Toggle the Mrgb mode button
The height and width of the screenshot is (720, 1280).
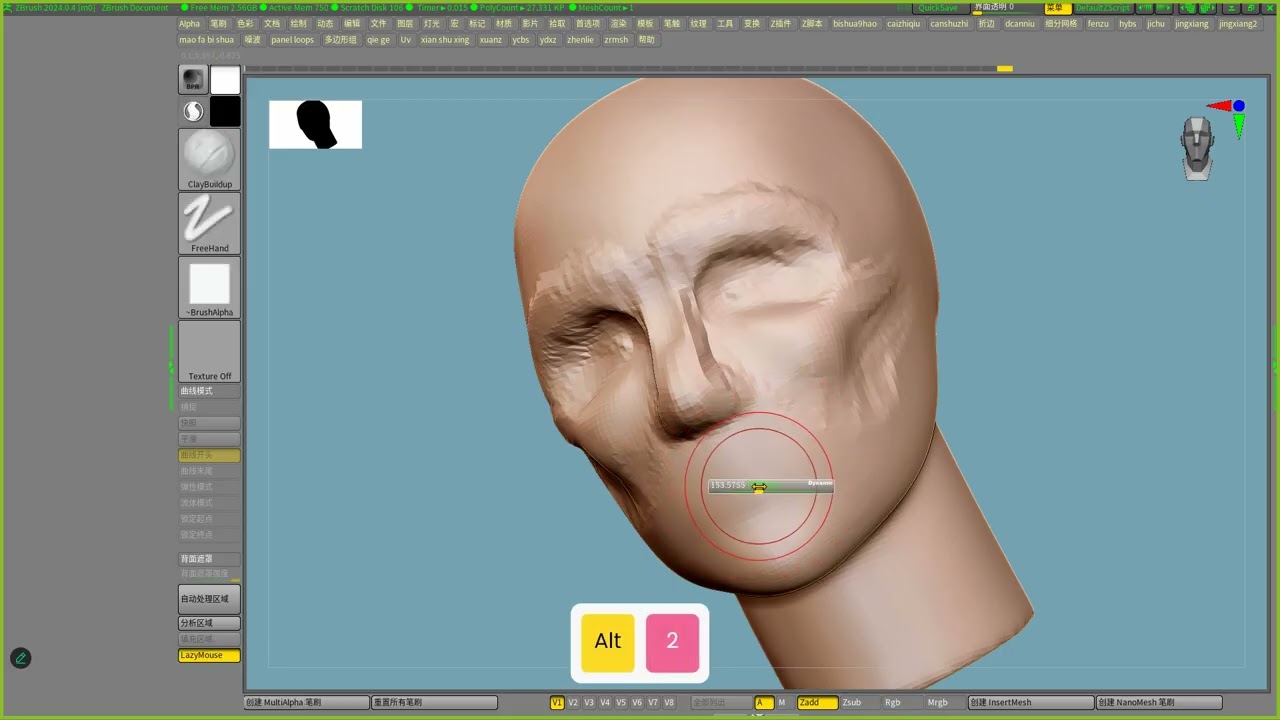click(937, 703)
